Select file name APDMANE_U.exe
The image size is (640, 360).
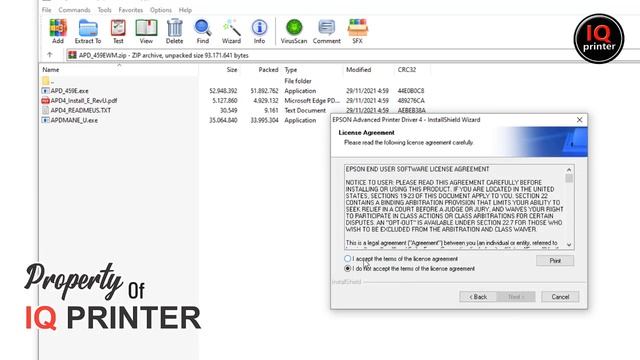(74, 120)
